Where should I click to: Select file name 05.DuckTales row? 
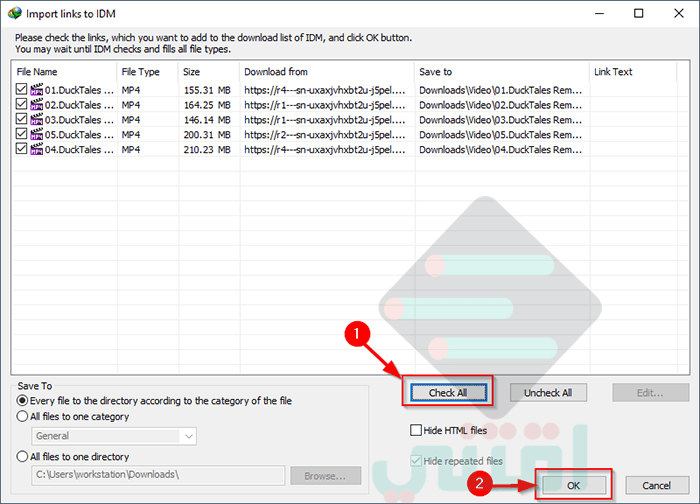click(79, 134)
